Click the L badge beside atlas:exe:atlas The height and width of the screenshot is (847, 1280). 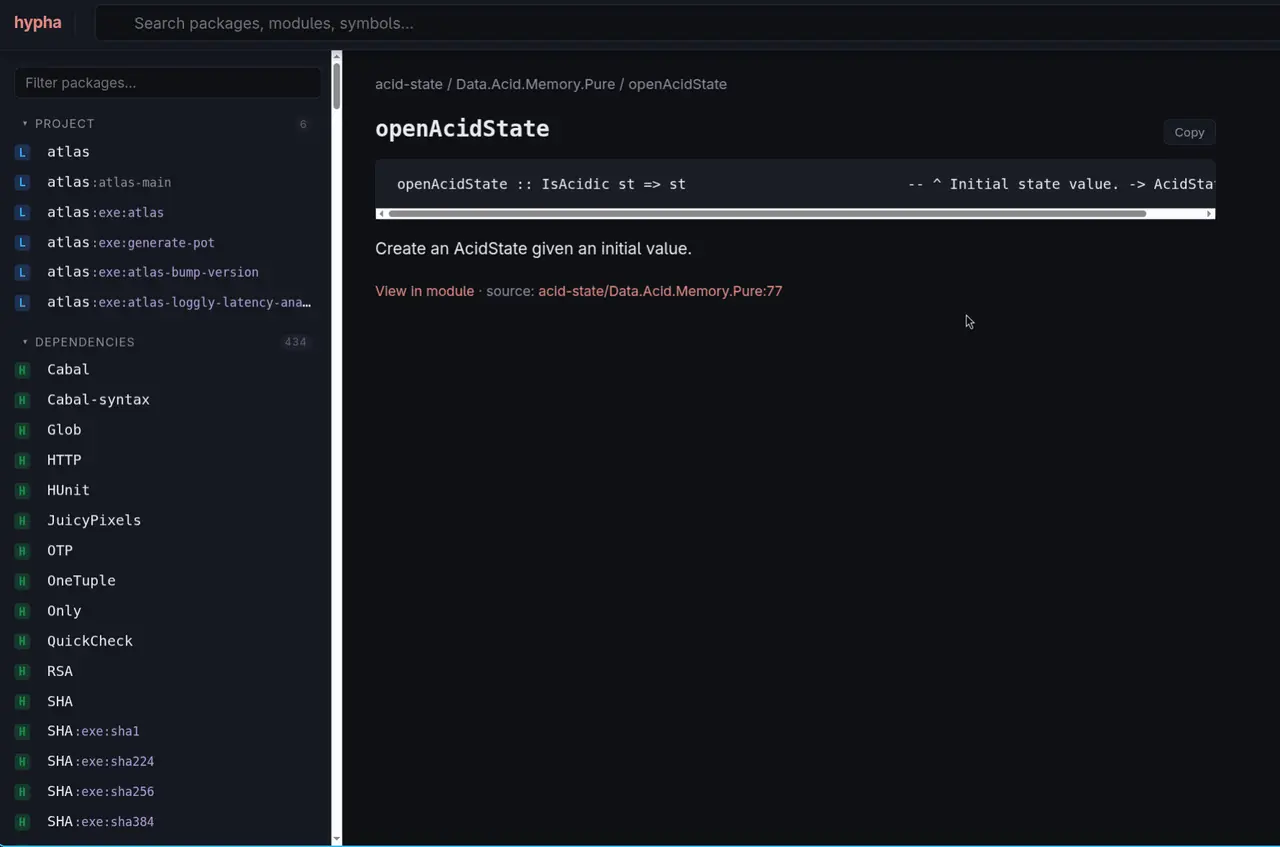point(22,212)
